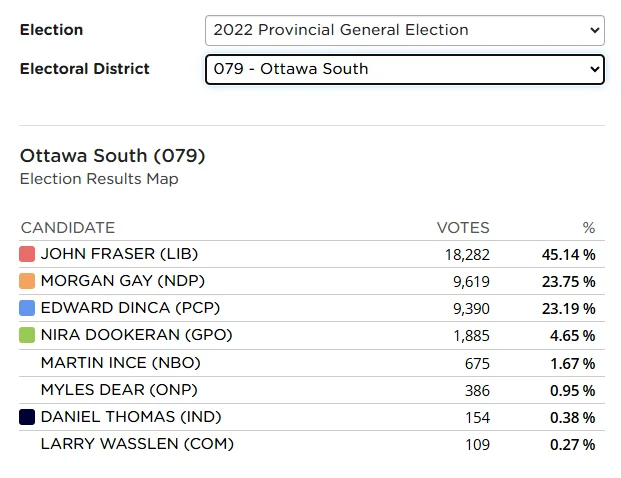Click Morgan Gay's orange NDP color swatch
This screenshot has height=478, width=621.
27,281
